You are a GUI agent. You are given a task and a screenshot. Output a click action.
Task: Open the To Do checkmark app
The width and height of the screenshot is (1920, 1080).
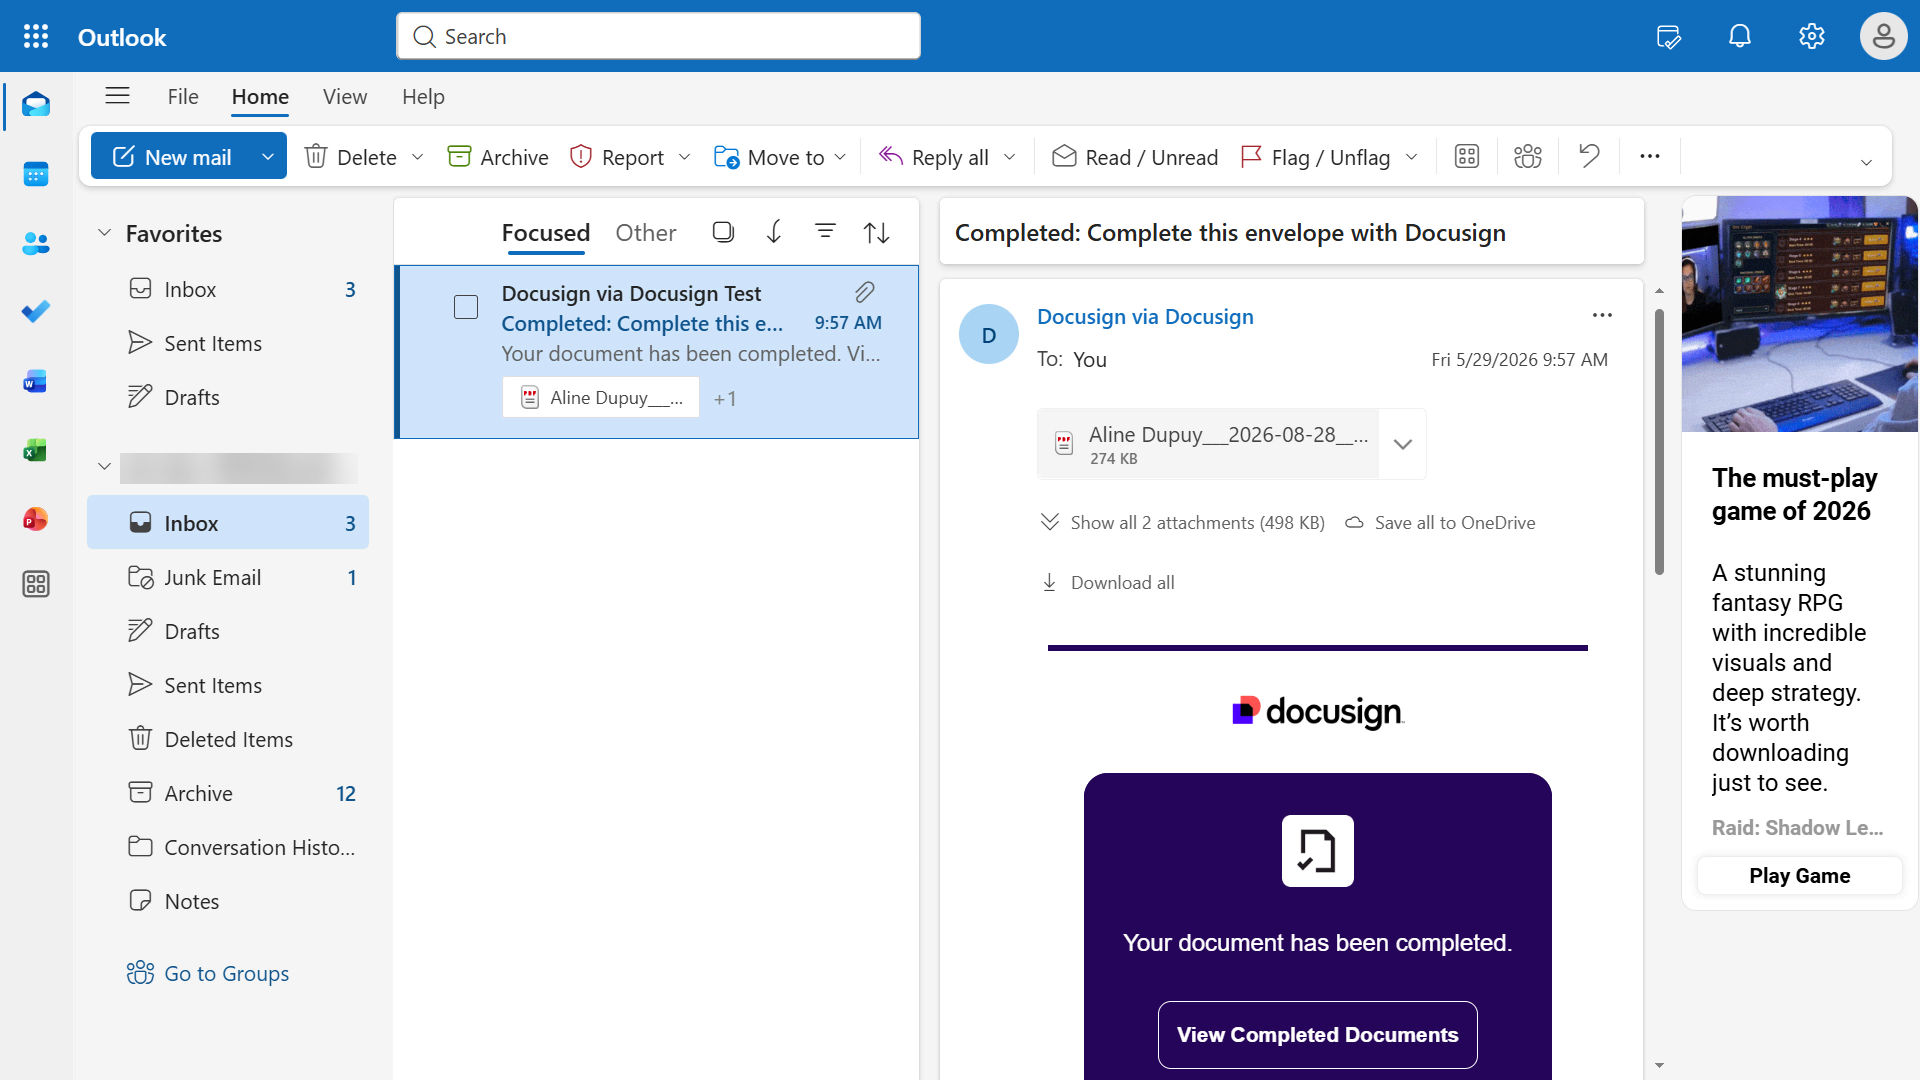[36, 312]
